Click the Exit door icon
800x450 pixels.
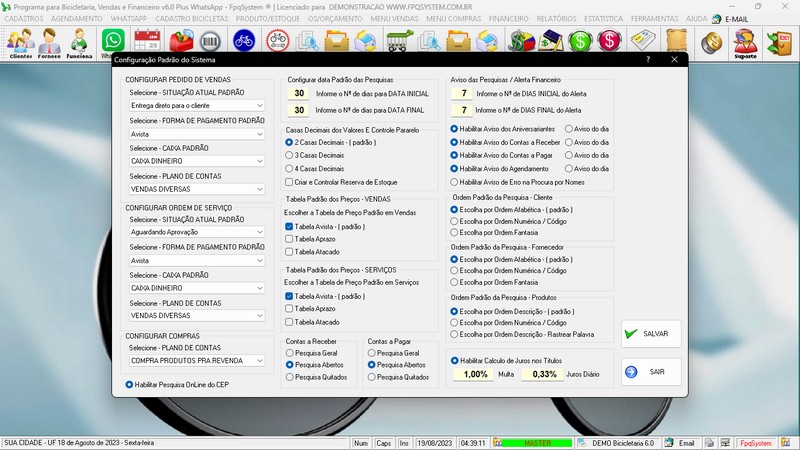[x=779, y=43]
